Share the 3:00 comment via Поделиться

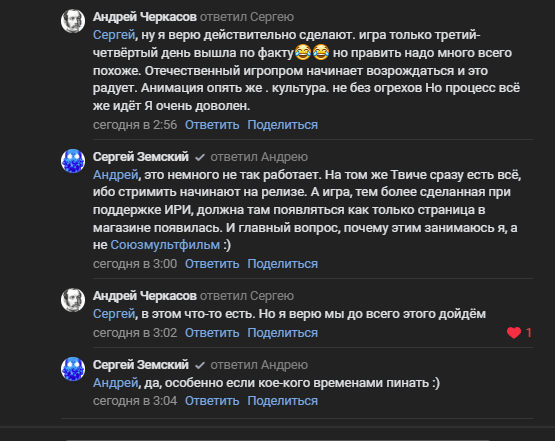282,264
